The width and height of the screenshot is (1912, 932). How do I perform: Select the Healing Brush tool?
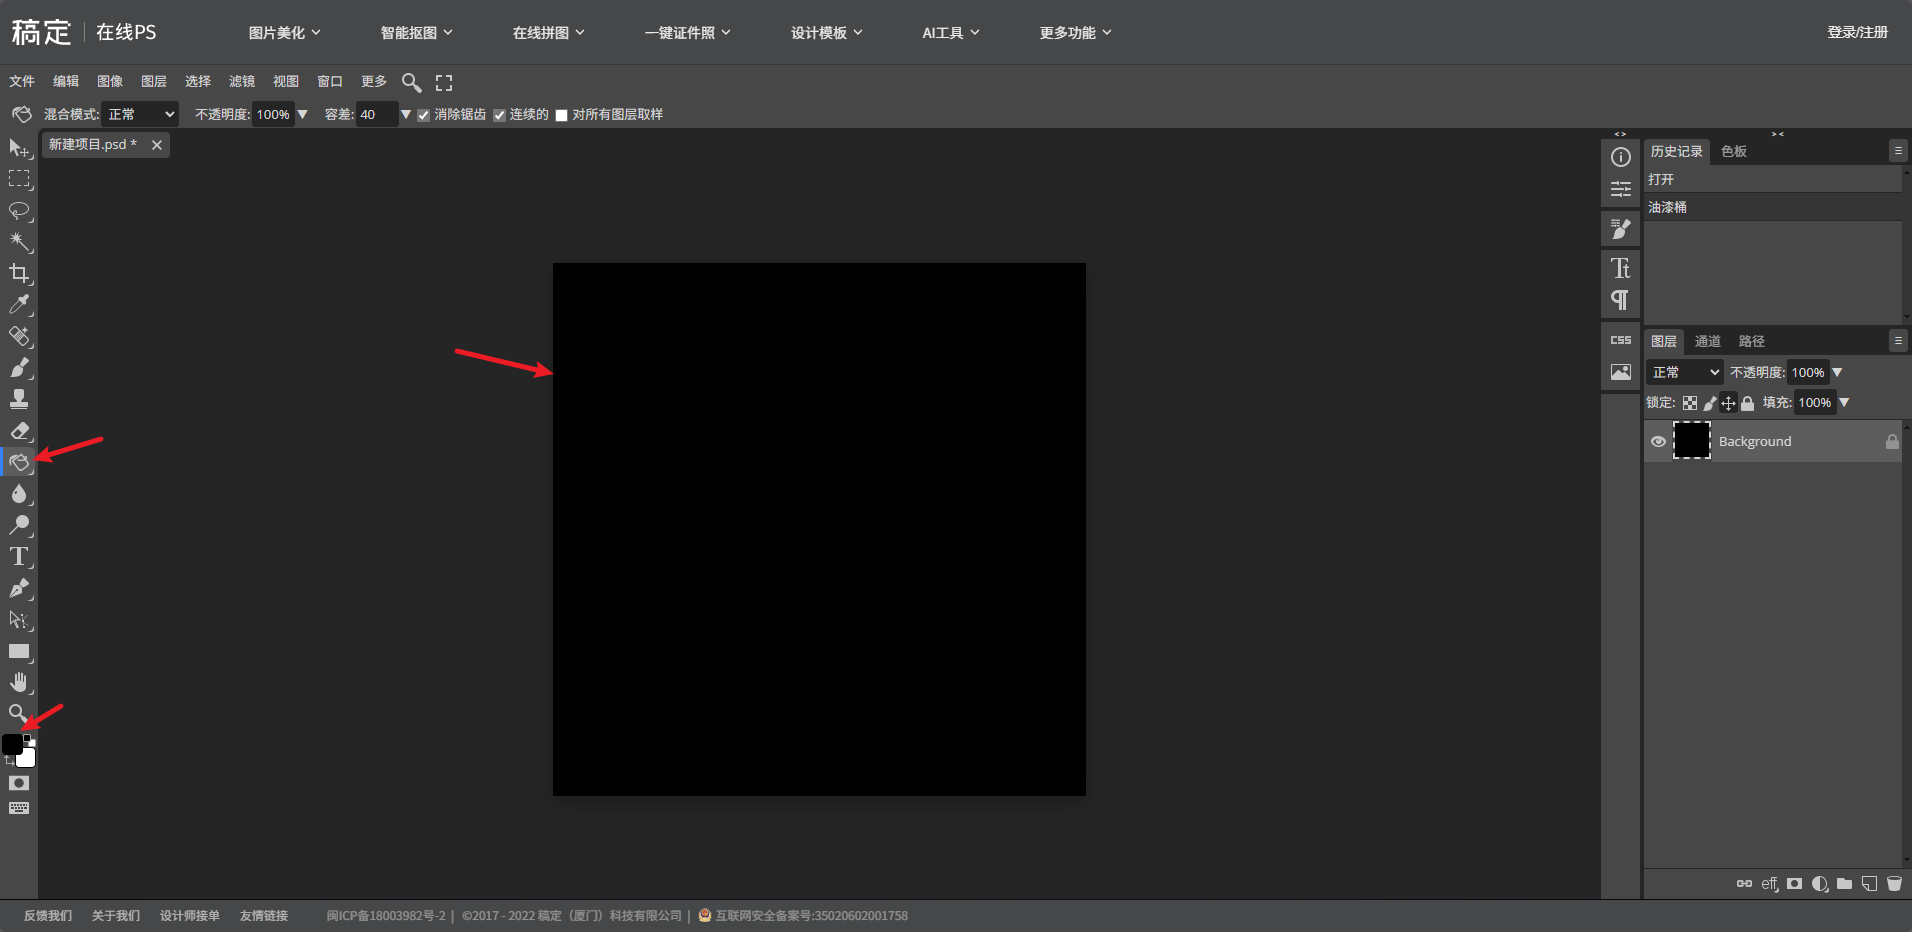tap(19, 336)
